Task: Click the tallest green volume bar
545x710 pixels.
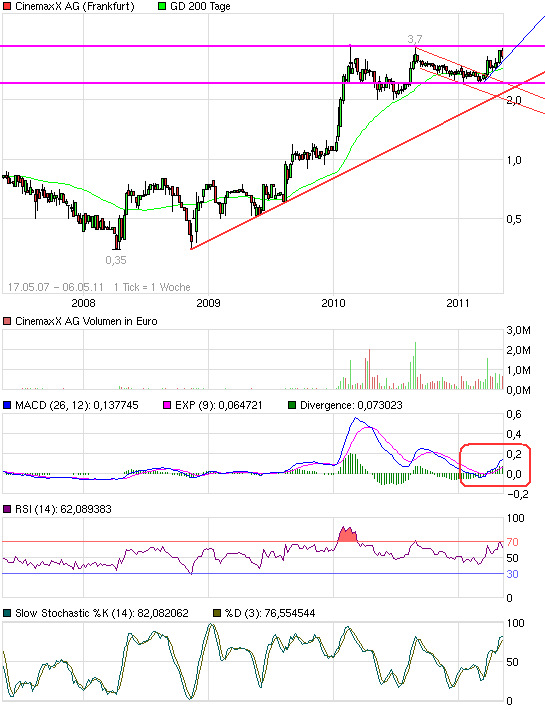Action: [415, 366]
